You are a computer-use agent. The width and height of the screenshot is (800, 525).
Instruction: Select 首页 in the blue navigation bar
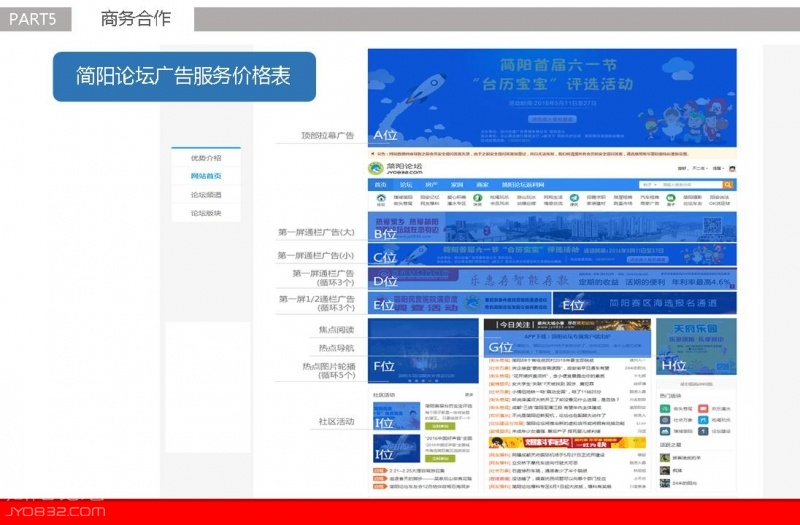click(381, 185)
